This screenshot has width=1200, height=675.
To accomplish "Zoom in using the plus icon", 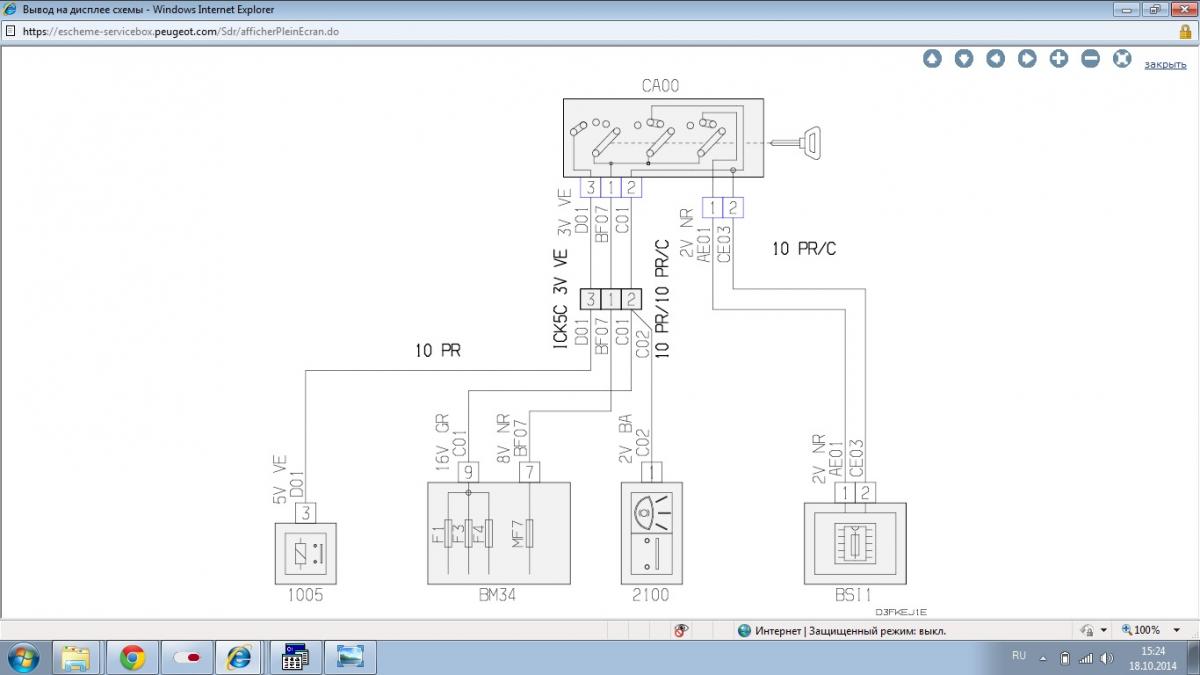I will click(1059, 59).
